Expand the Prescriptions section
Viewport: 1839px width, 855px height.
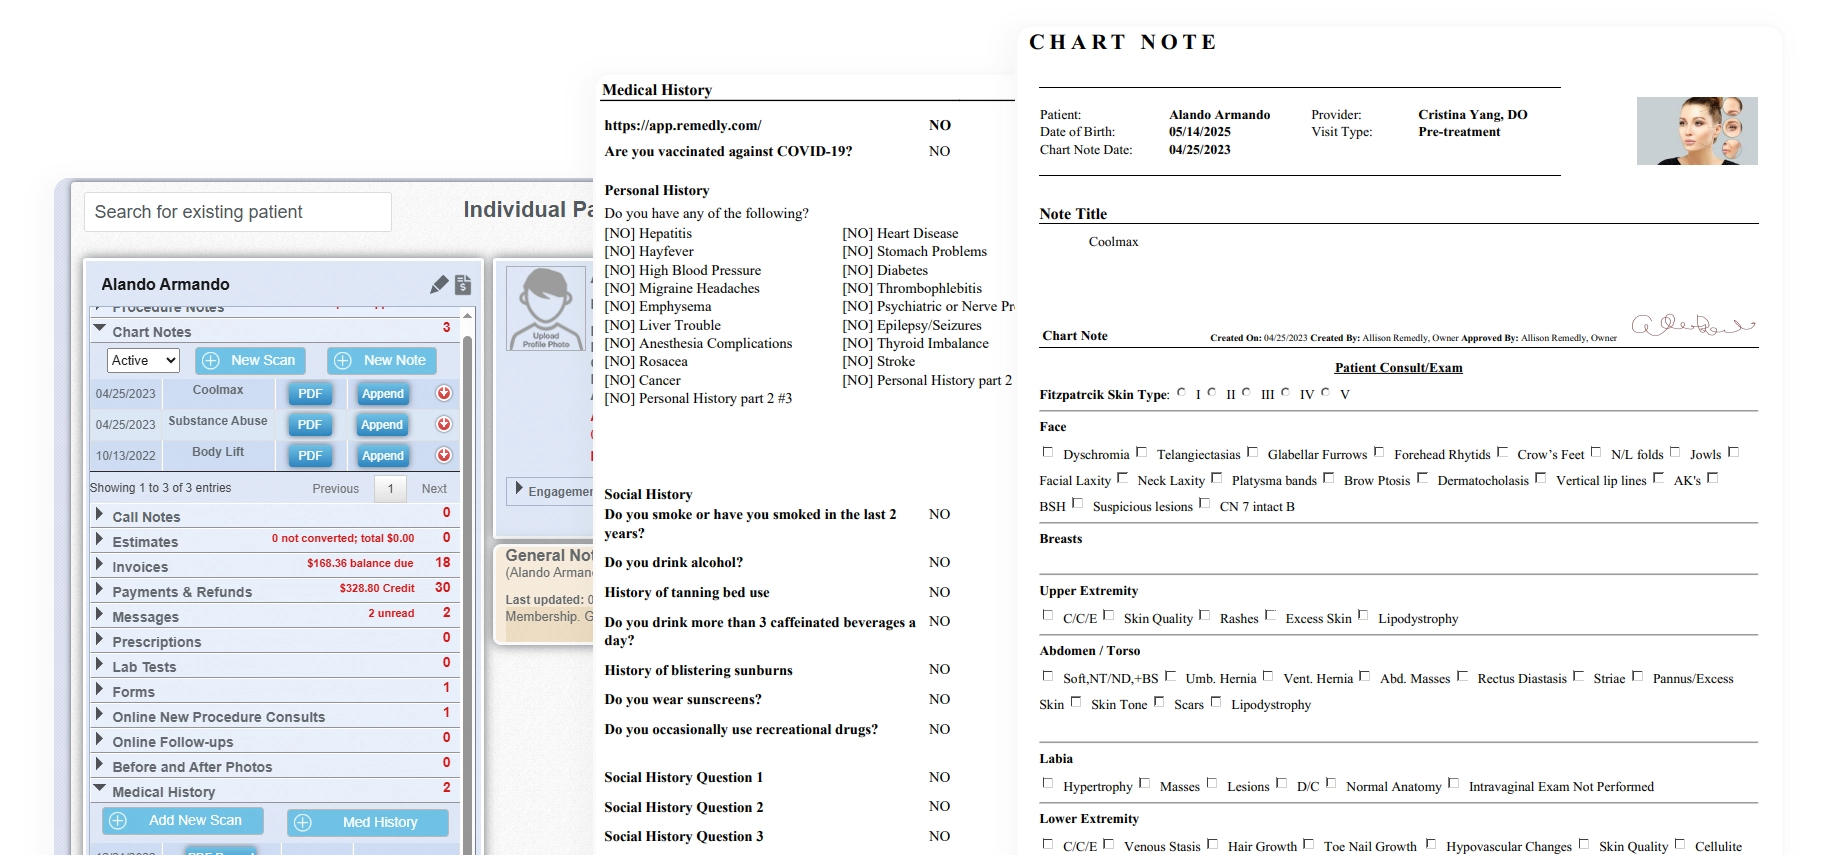[x=99, y=640]
